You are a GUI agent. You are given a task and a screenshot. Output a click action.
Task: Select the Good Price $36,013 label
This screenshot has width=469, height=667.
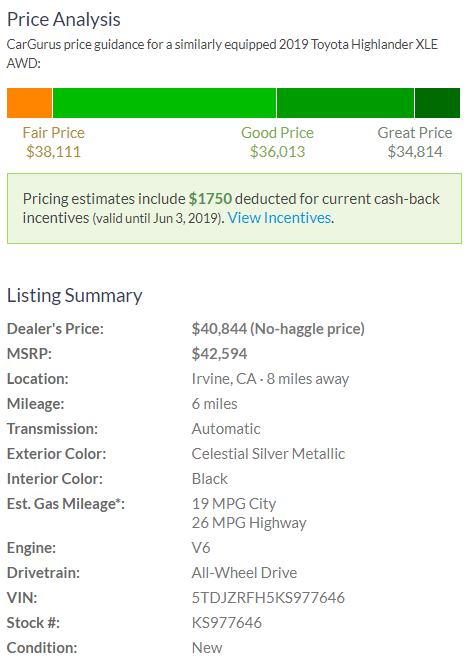point(277,142)
